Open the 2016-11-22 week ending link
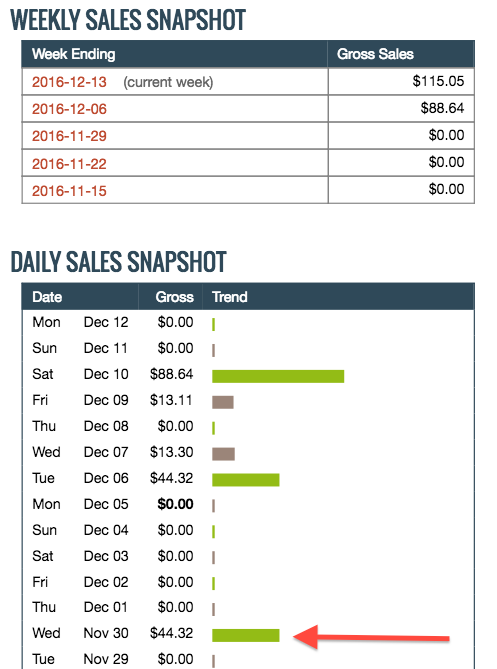 point(69,164)
